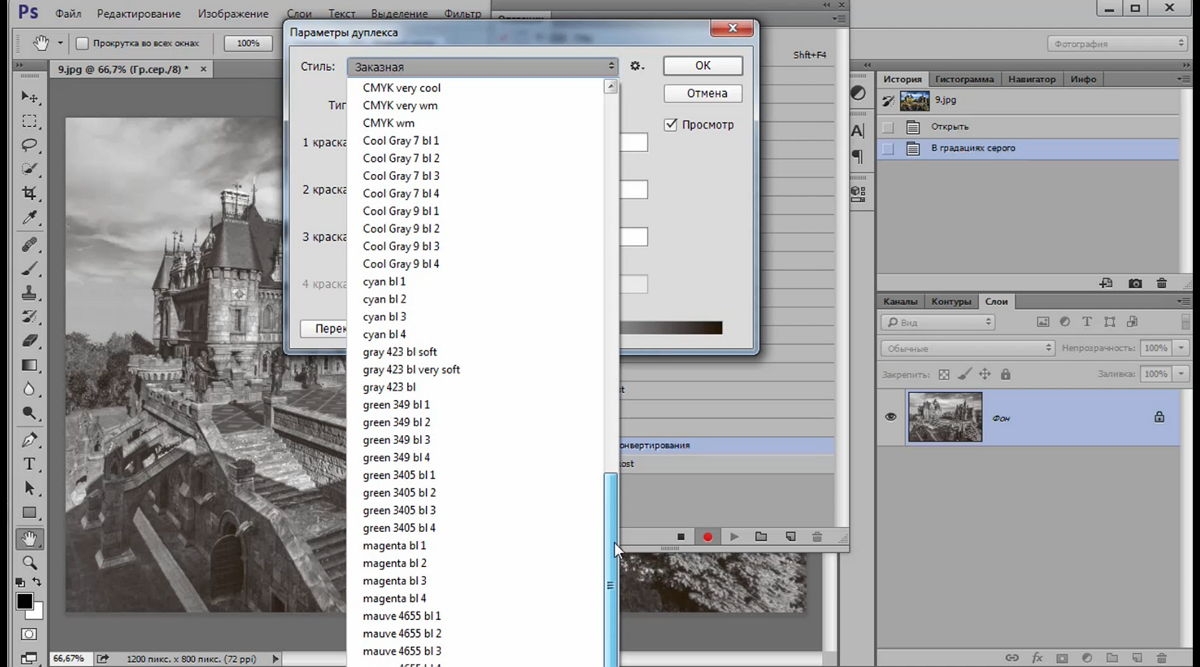Select the Move tool
This screenshot has height=667, width=1200.
[30, 97]
